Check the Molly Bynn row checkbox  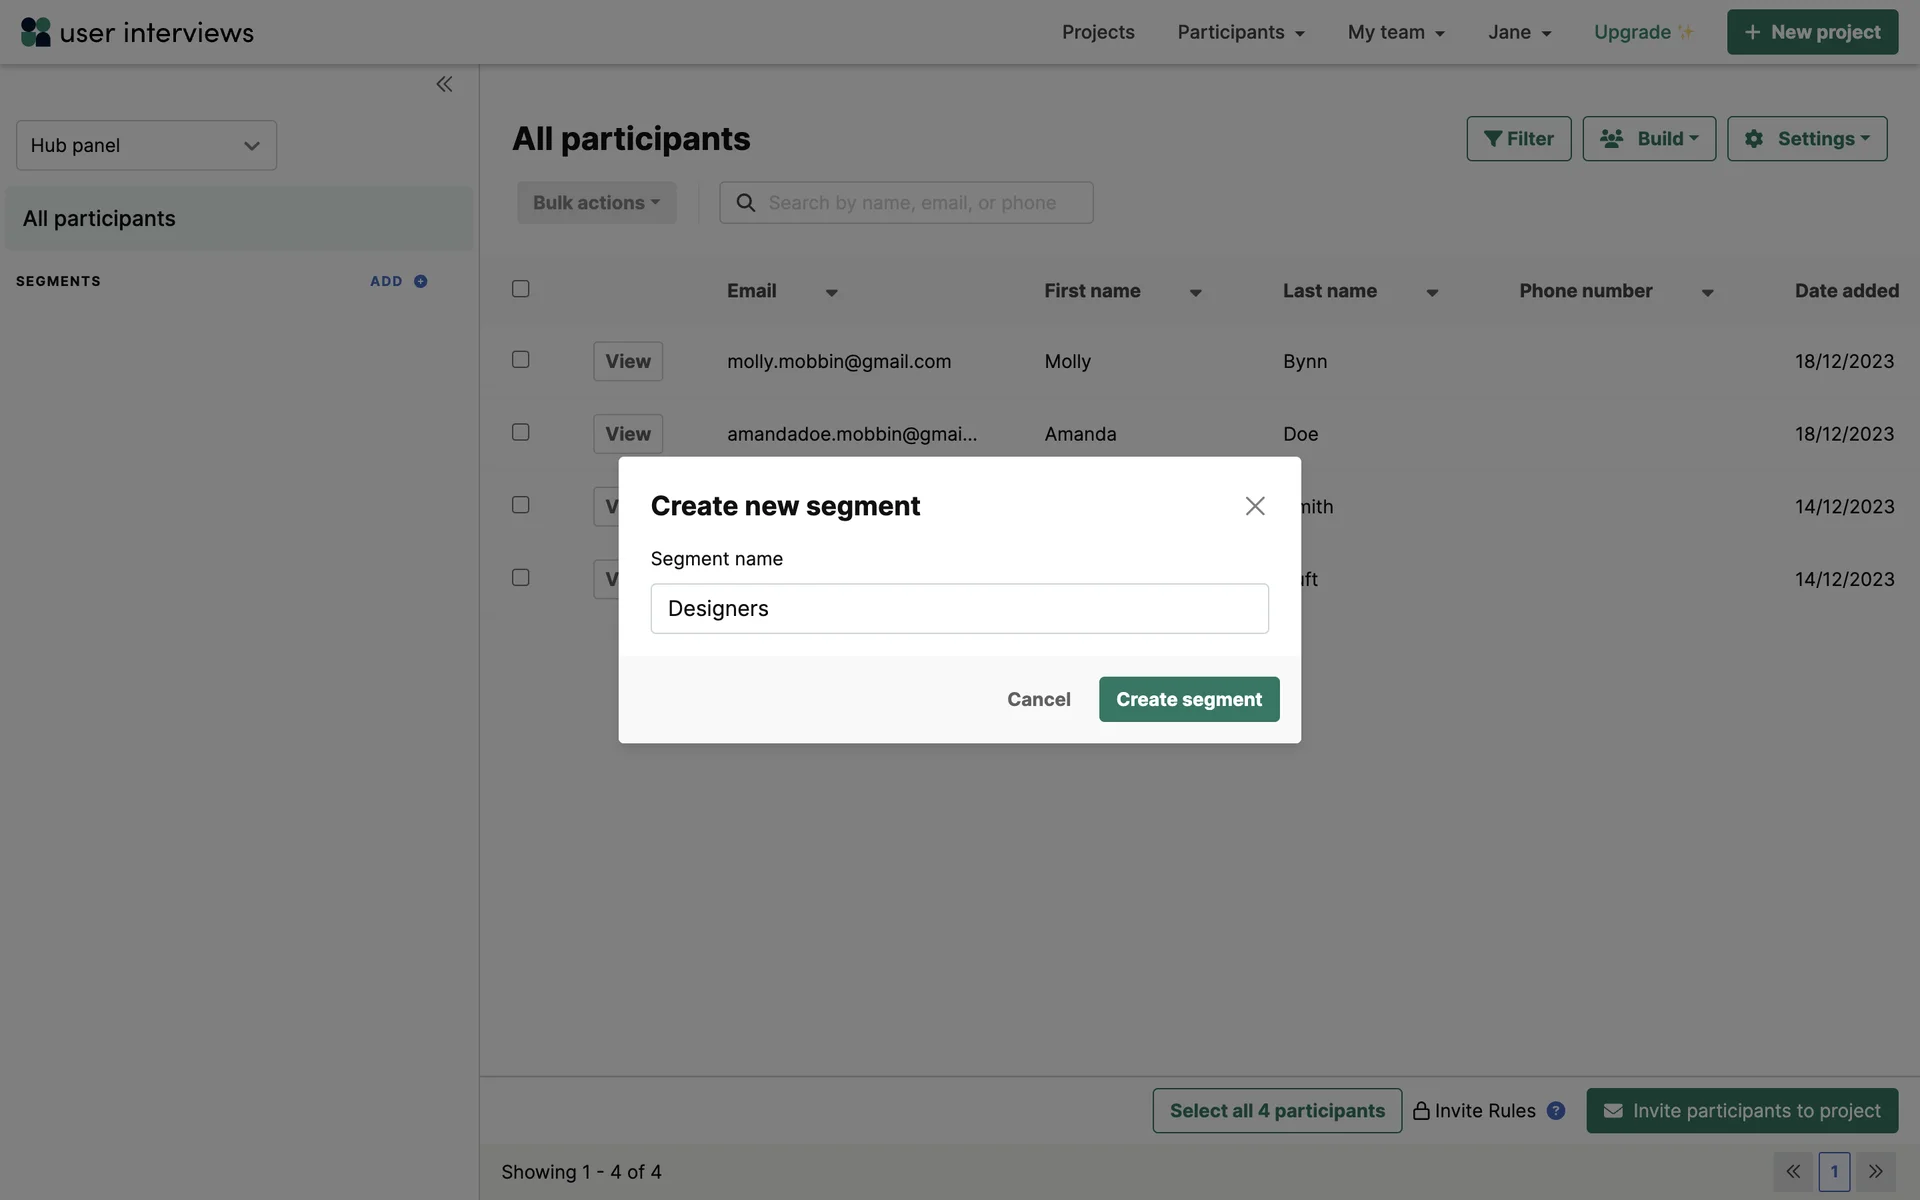pos(521,359)
